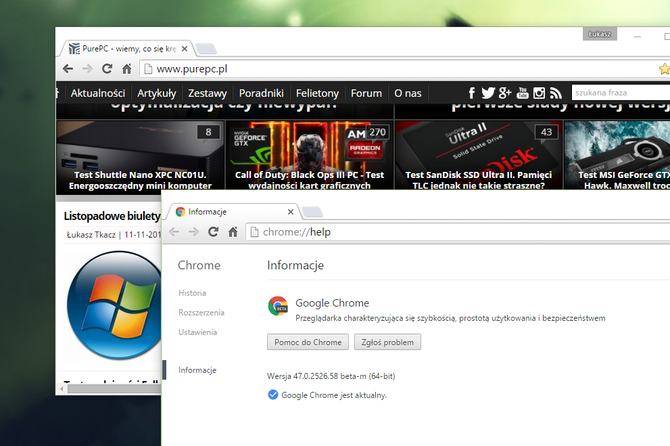
Task: Go forward in the PurePC window
Action: [x=87, y=69]
